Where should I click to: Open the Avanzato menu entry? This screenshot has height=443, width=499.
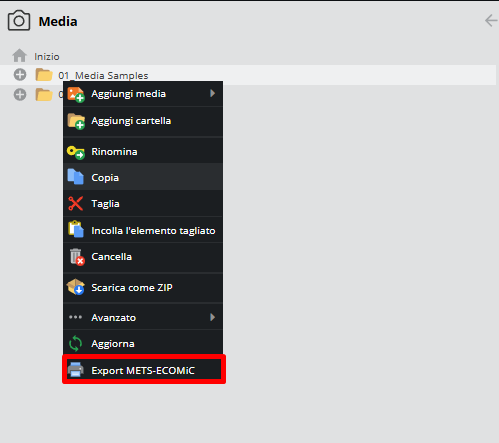coord(143,317)
